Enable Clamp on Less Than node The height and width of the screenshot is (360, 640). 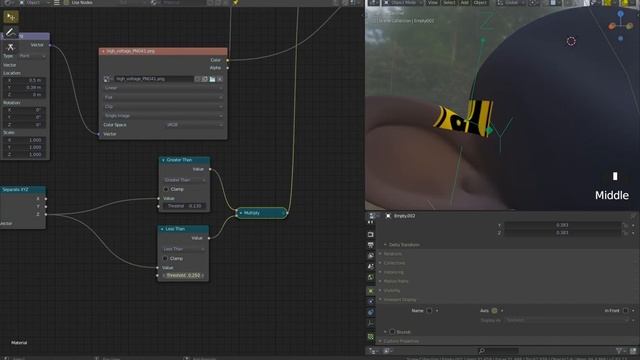coord(165,258)
